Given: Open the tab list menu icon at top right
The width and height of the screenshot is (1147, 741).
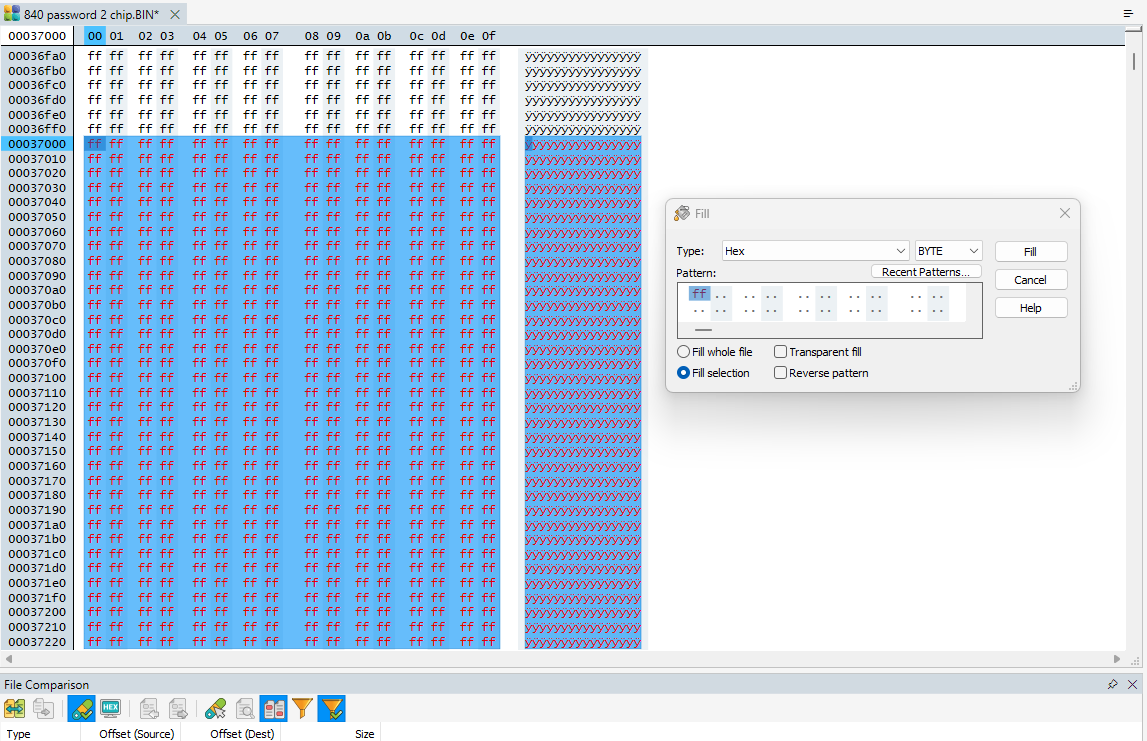Looking at the screenshot, I should click(1128, 13).
